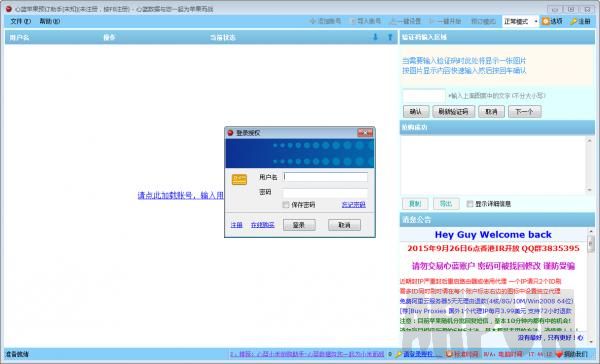Viewport: 600px width, 364px height.
Task: Click the 预订模式 label in toolbar
Action: coord(483,21)
